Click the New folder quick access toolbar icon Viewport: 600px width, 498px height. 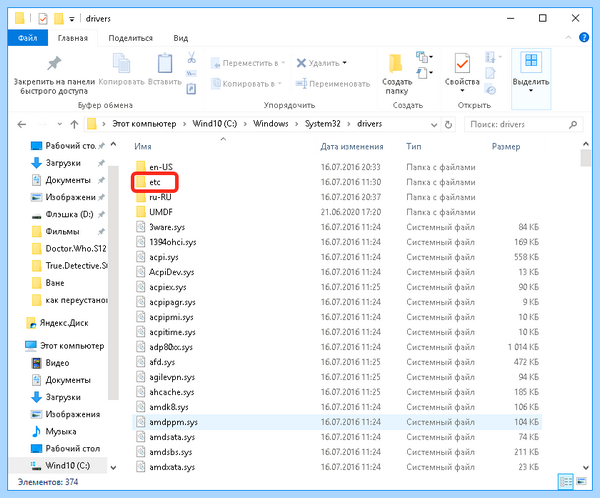tap(59, 18)
